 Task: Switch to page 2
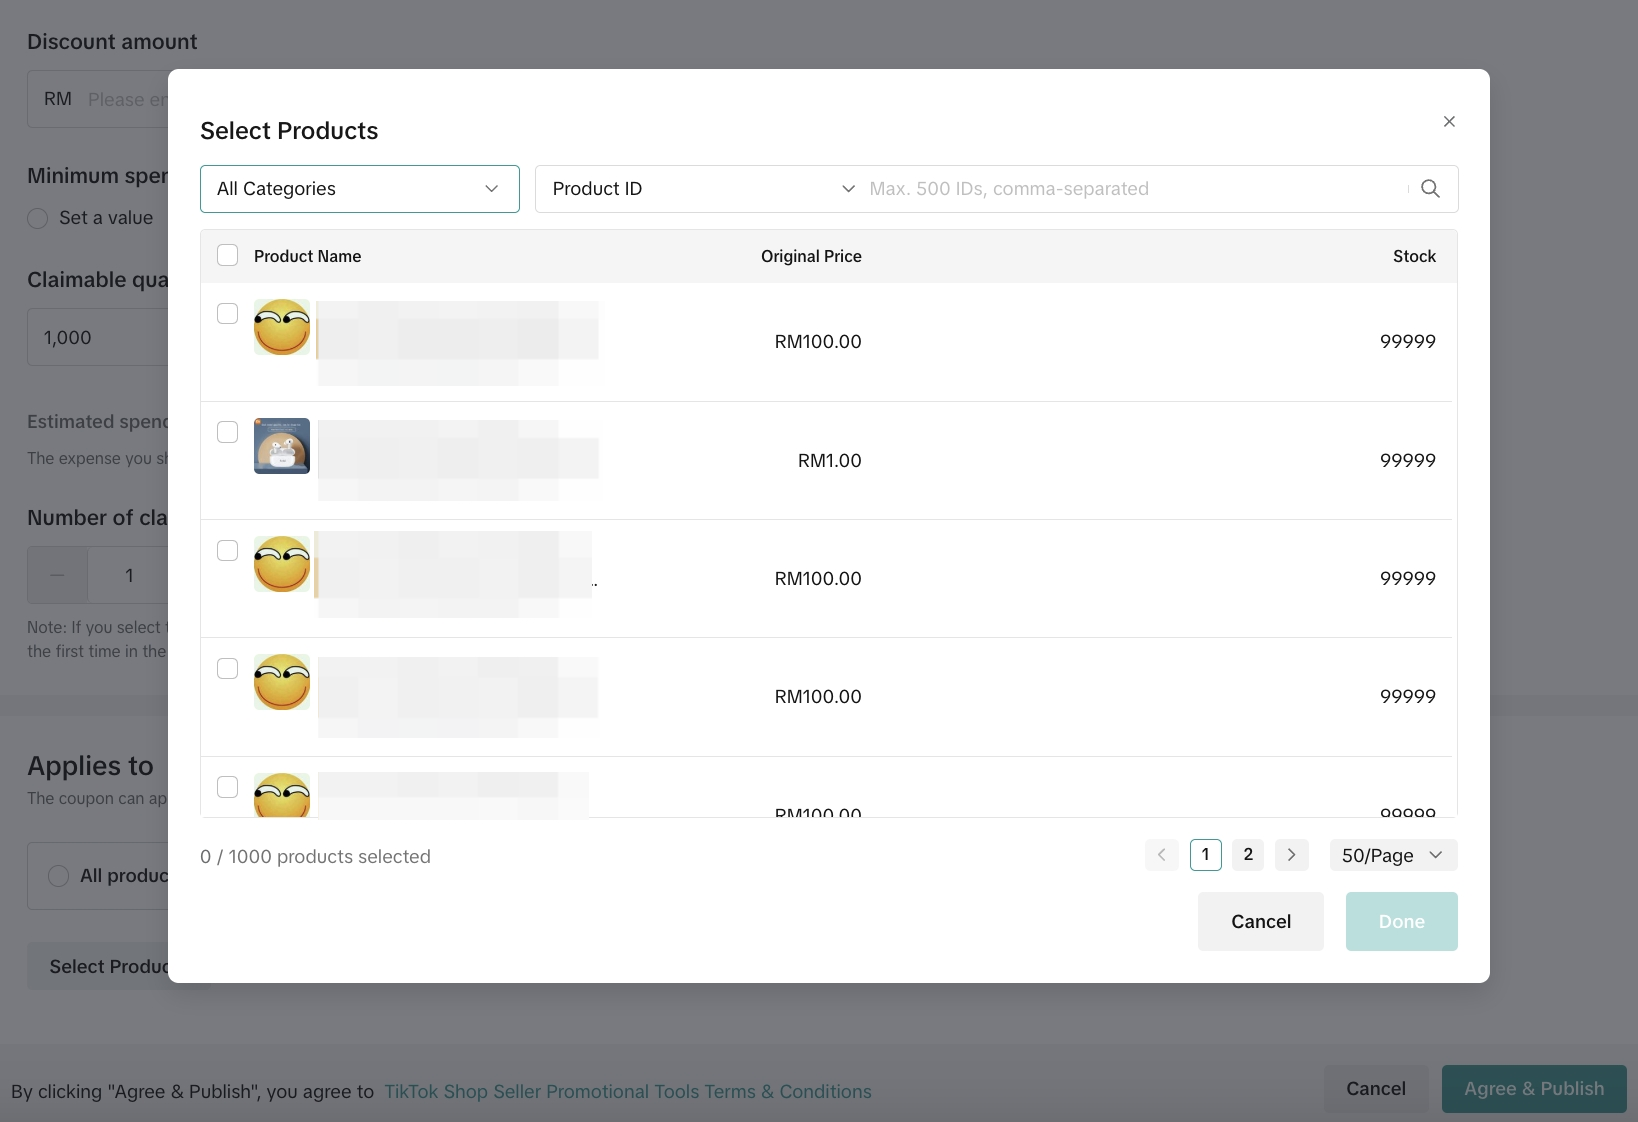[1248, 855]
